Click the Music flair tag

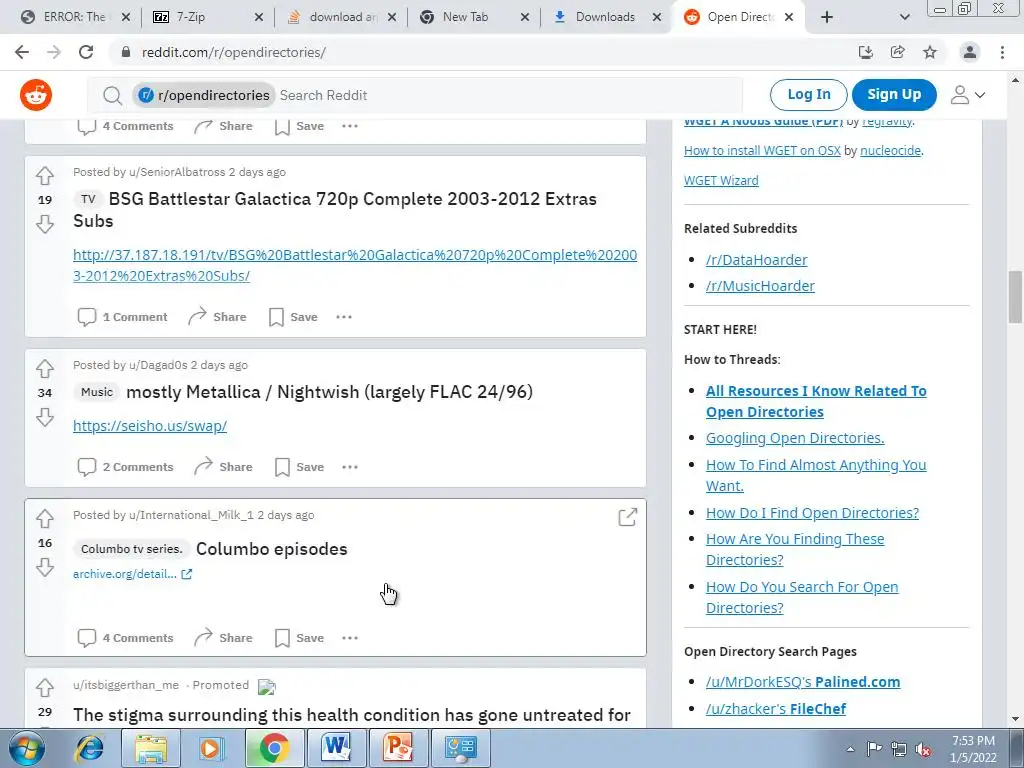tap(97, 392)
